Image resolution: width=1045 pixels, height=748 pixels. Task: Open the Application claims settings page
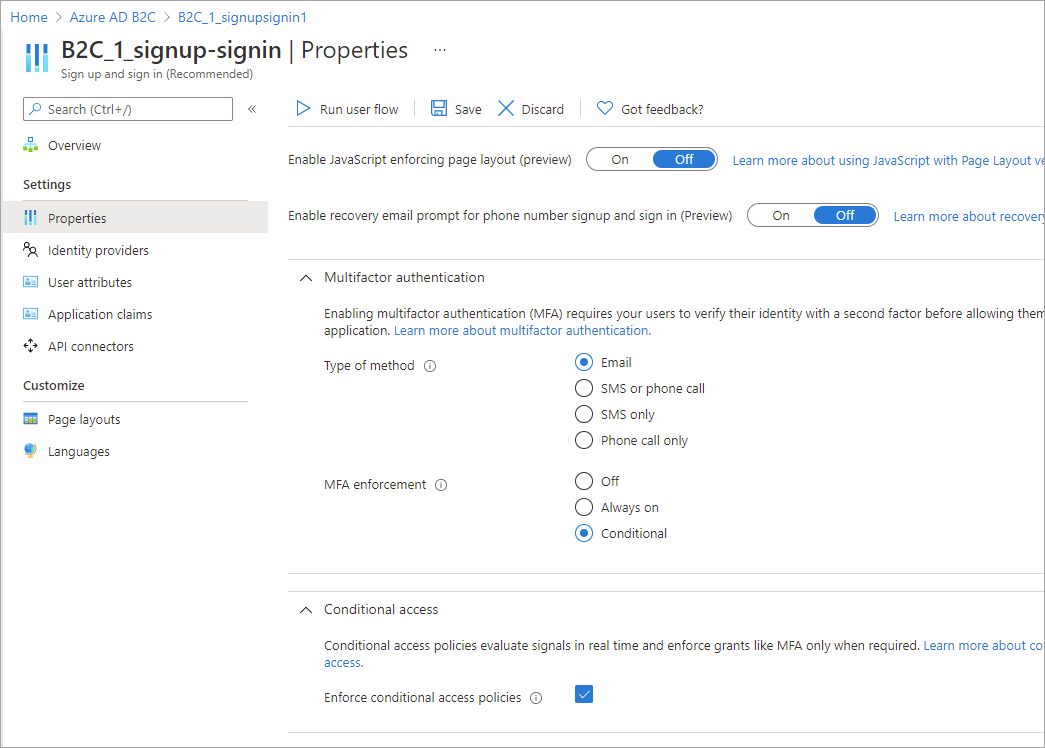[x=100, y=313]
